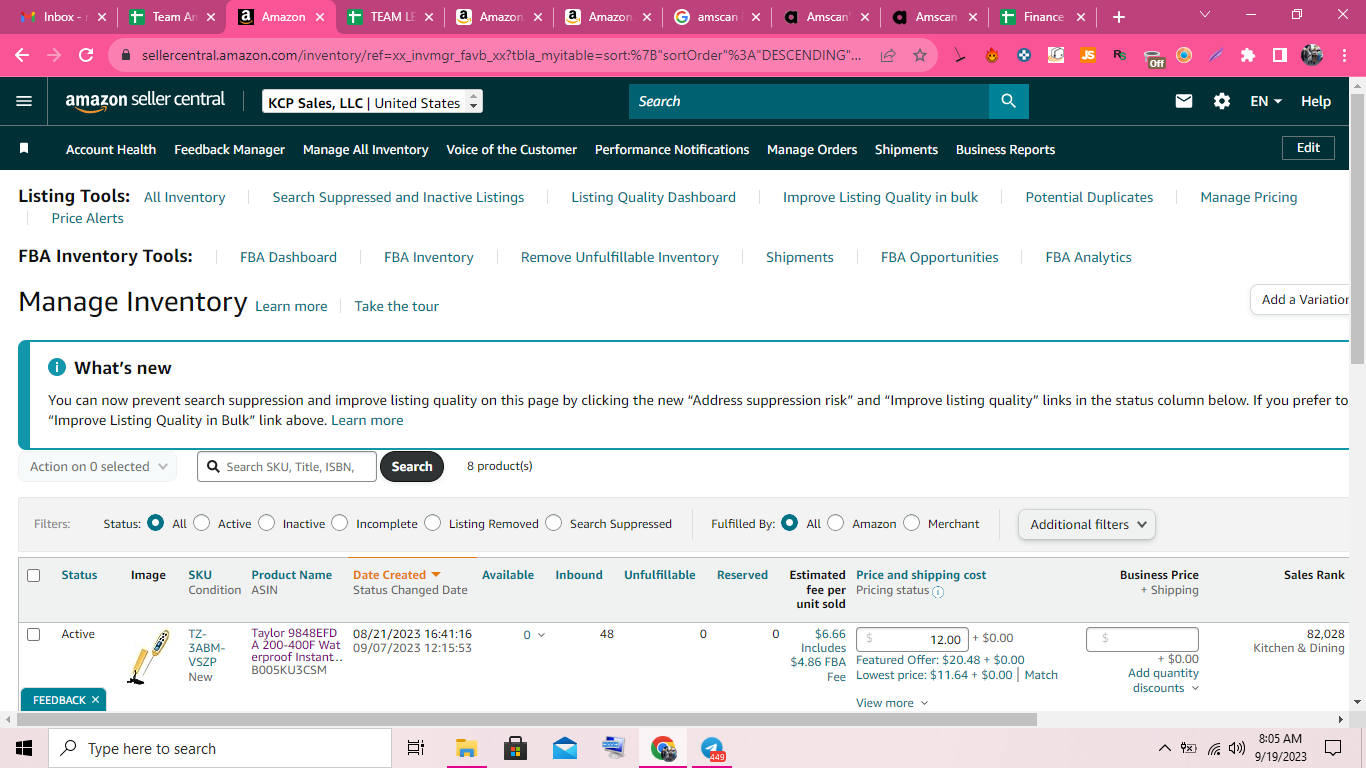
Task: Bookmark this page with the star icon
Action: (920, 55)
